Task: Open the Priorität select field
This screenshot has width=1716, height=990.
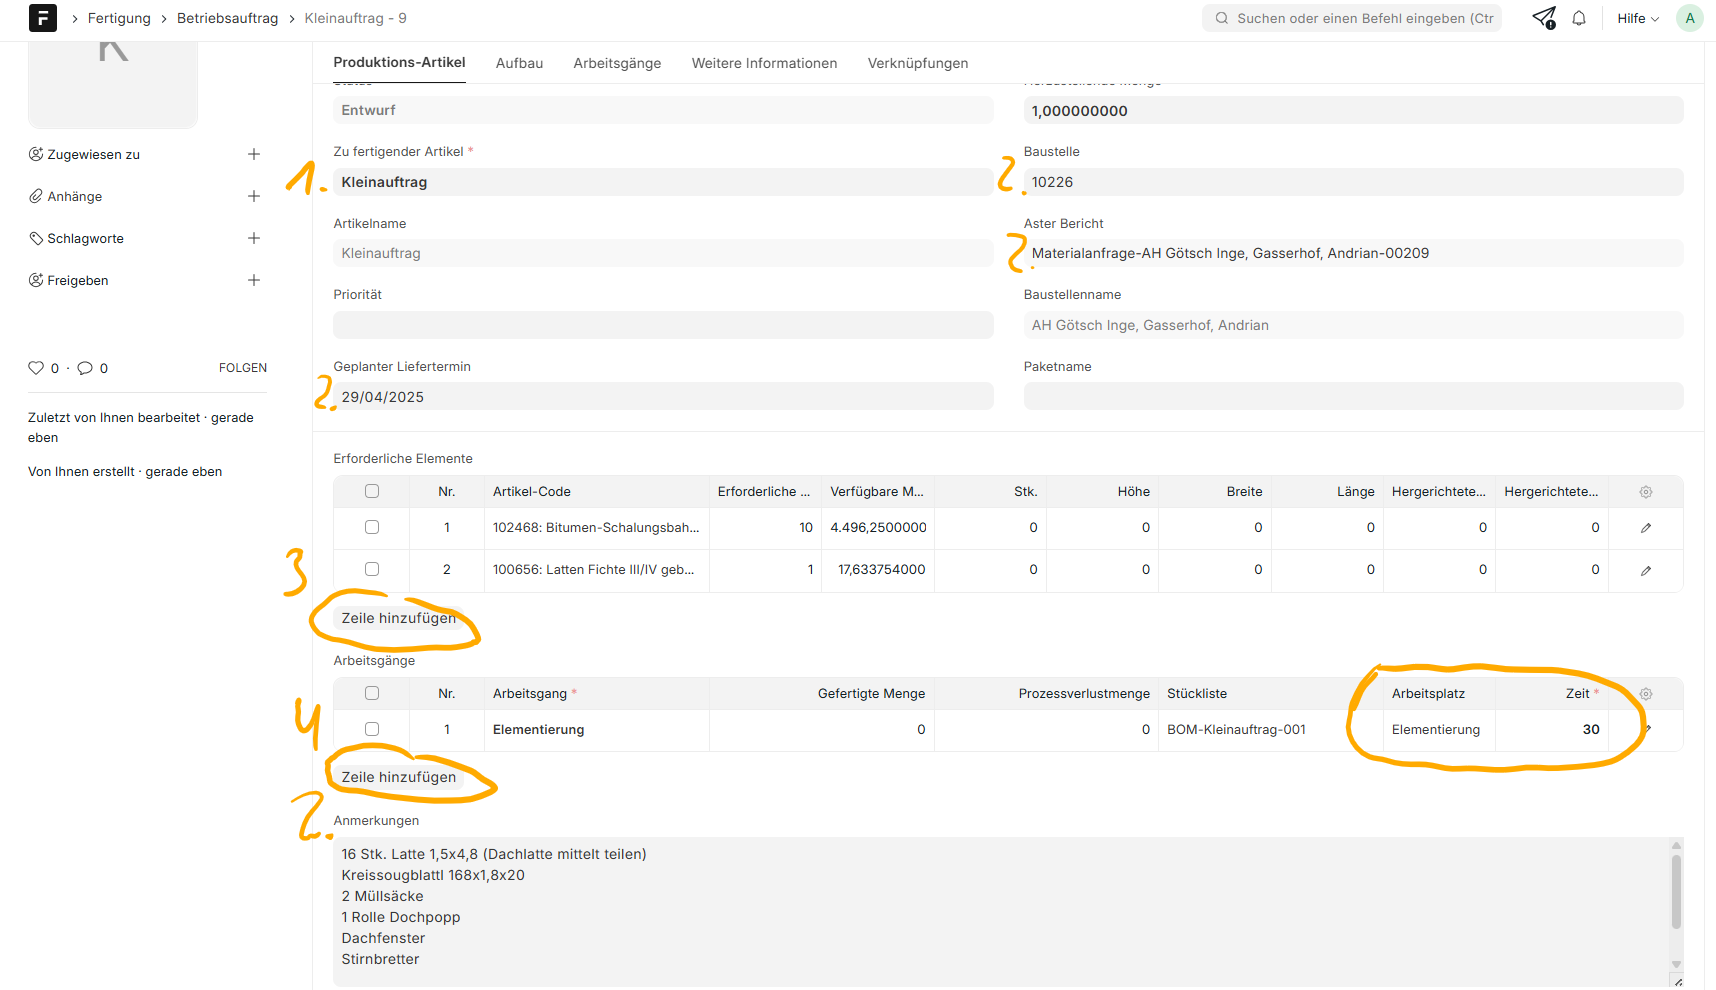Action: tap(662, 325)
